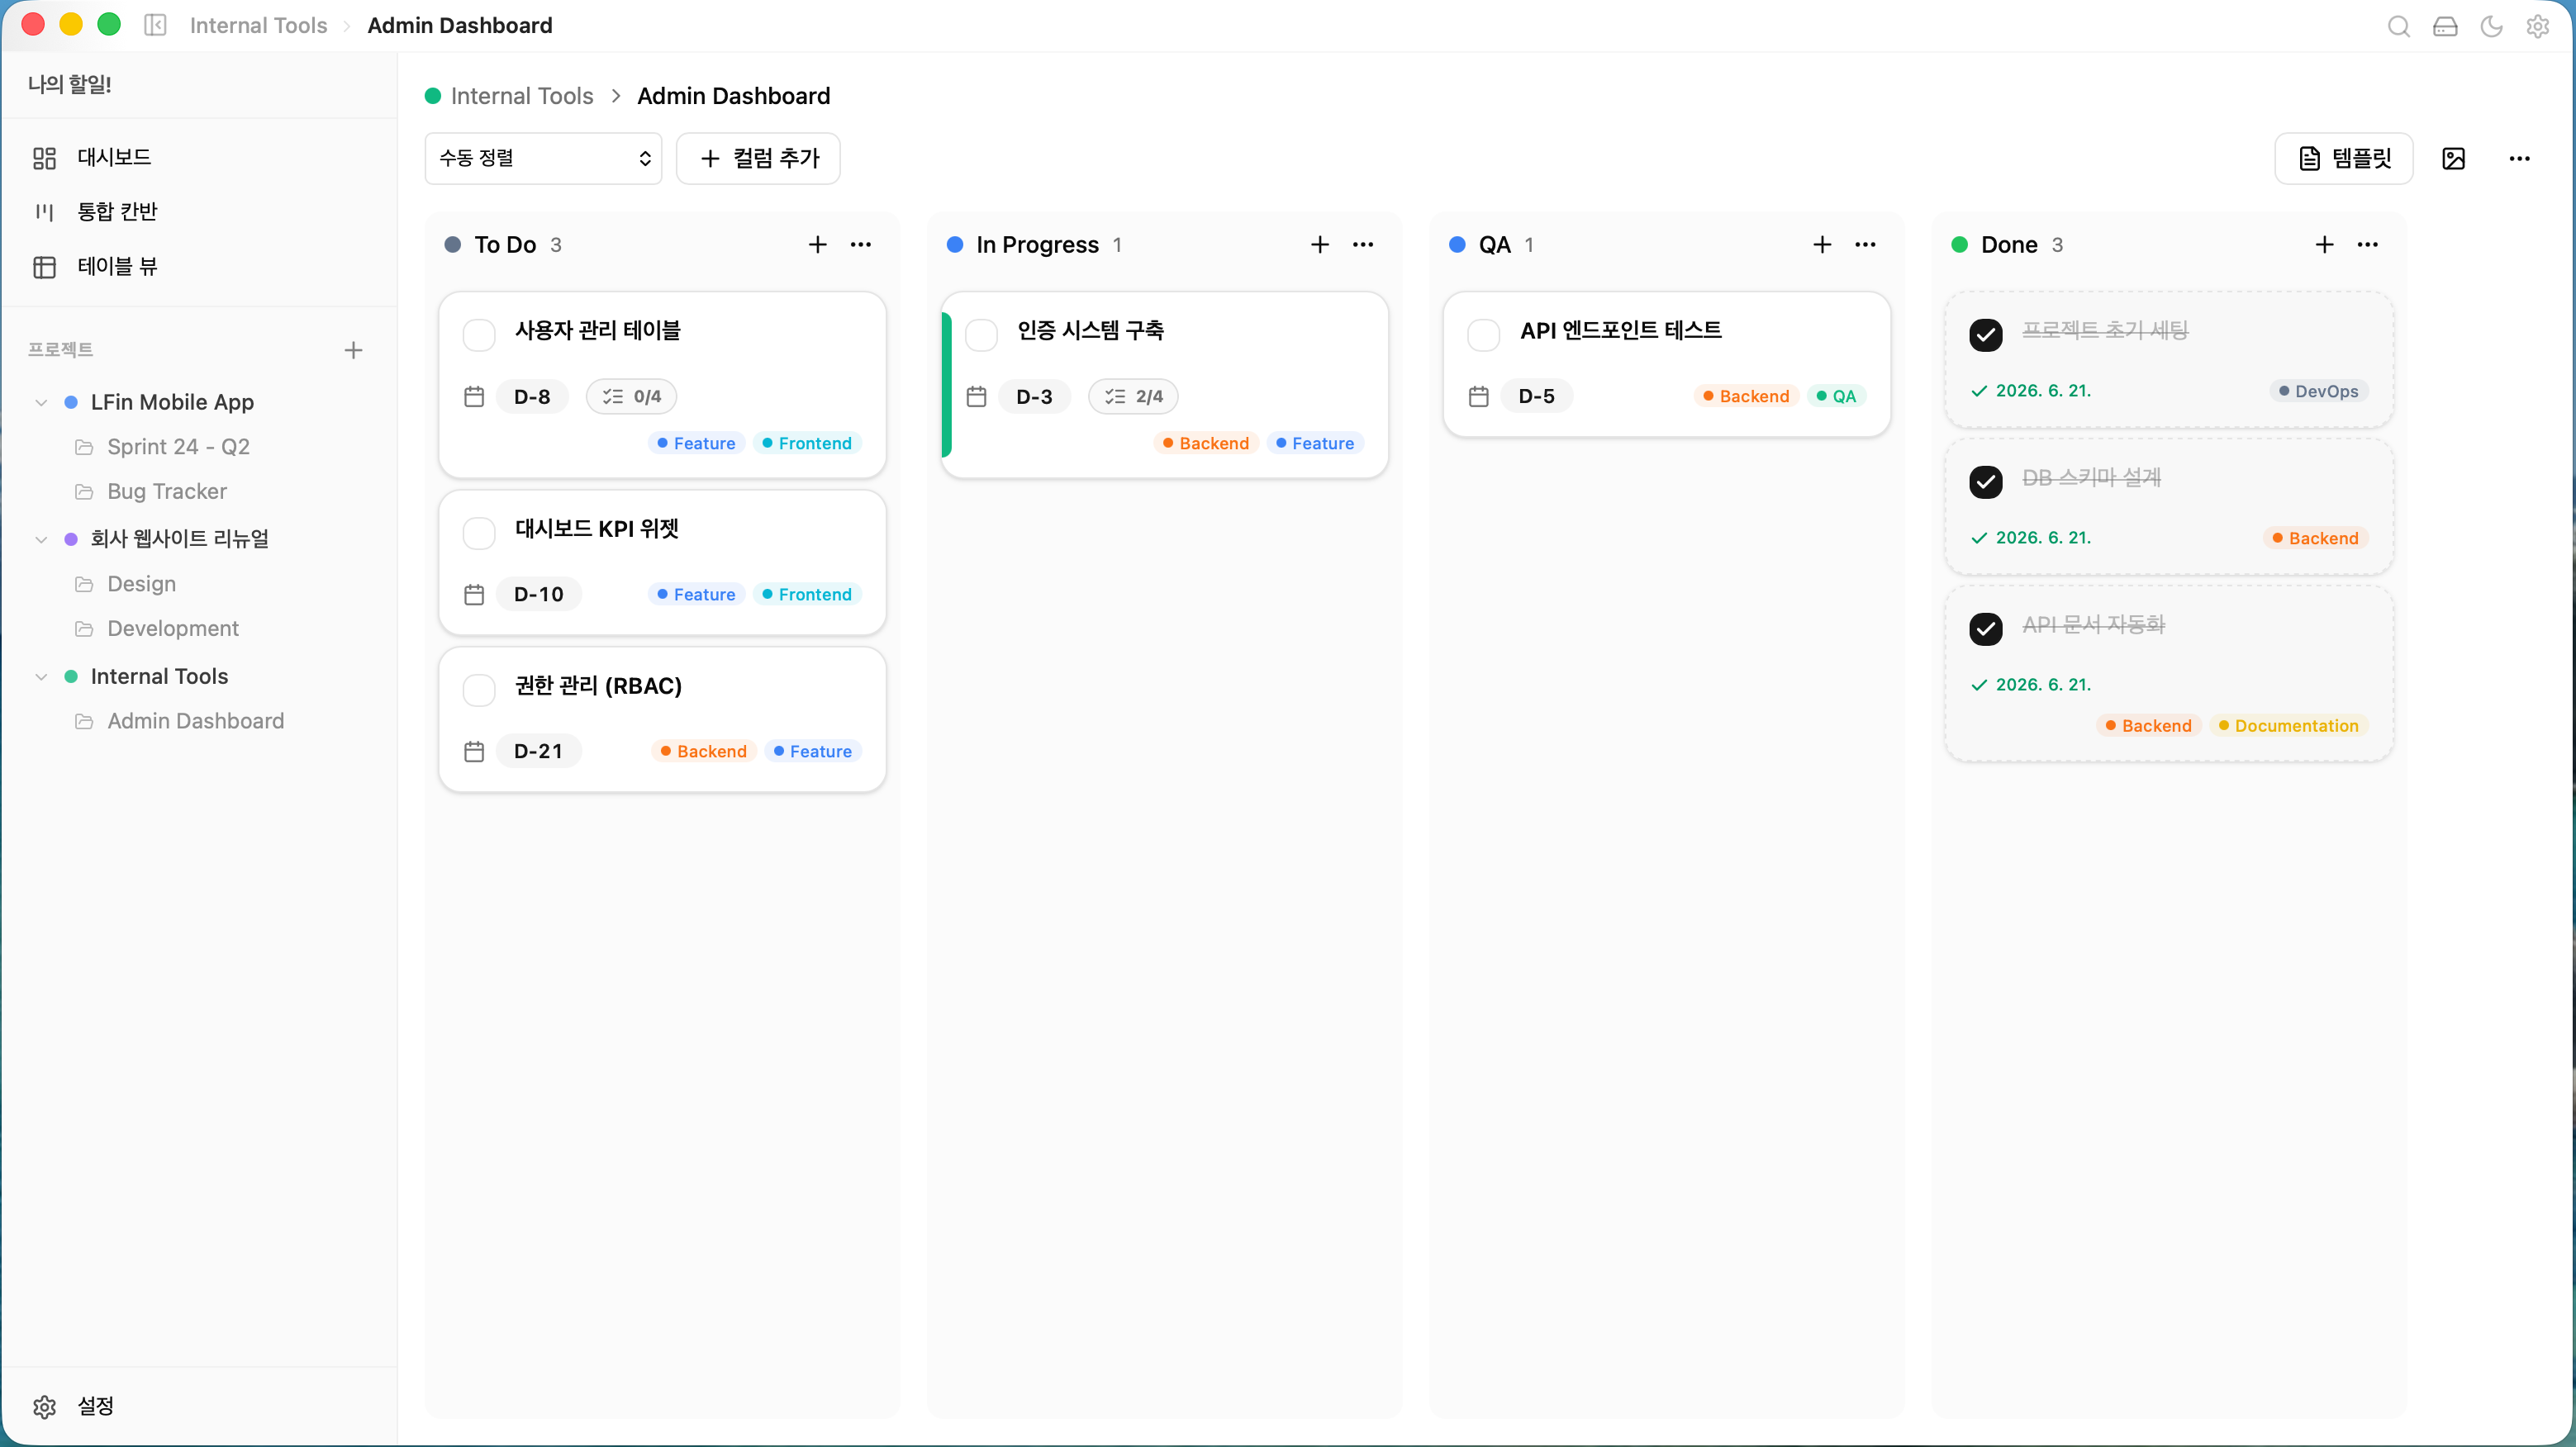This screenshot has height=1447, width=2576.
Task: Open the Done column's more options menu
Action: coord(2367,244)
